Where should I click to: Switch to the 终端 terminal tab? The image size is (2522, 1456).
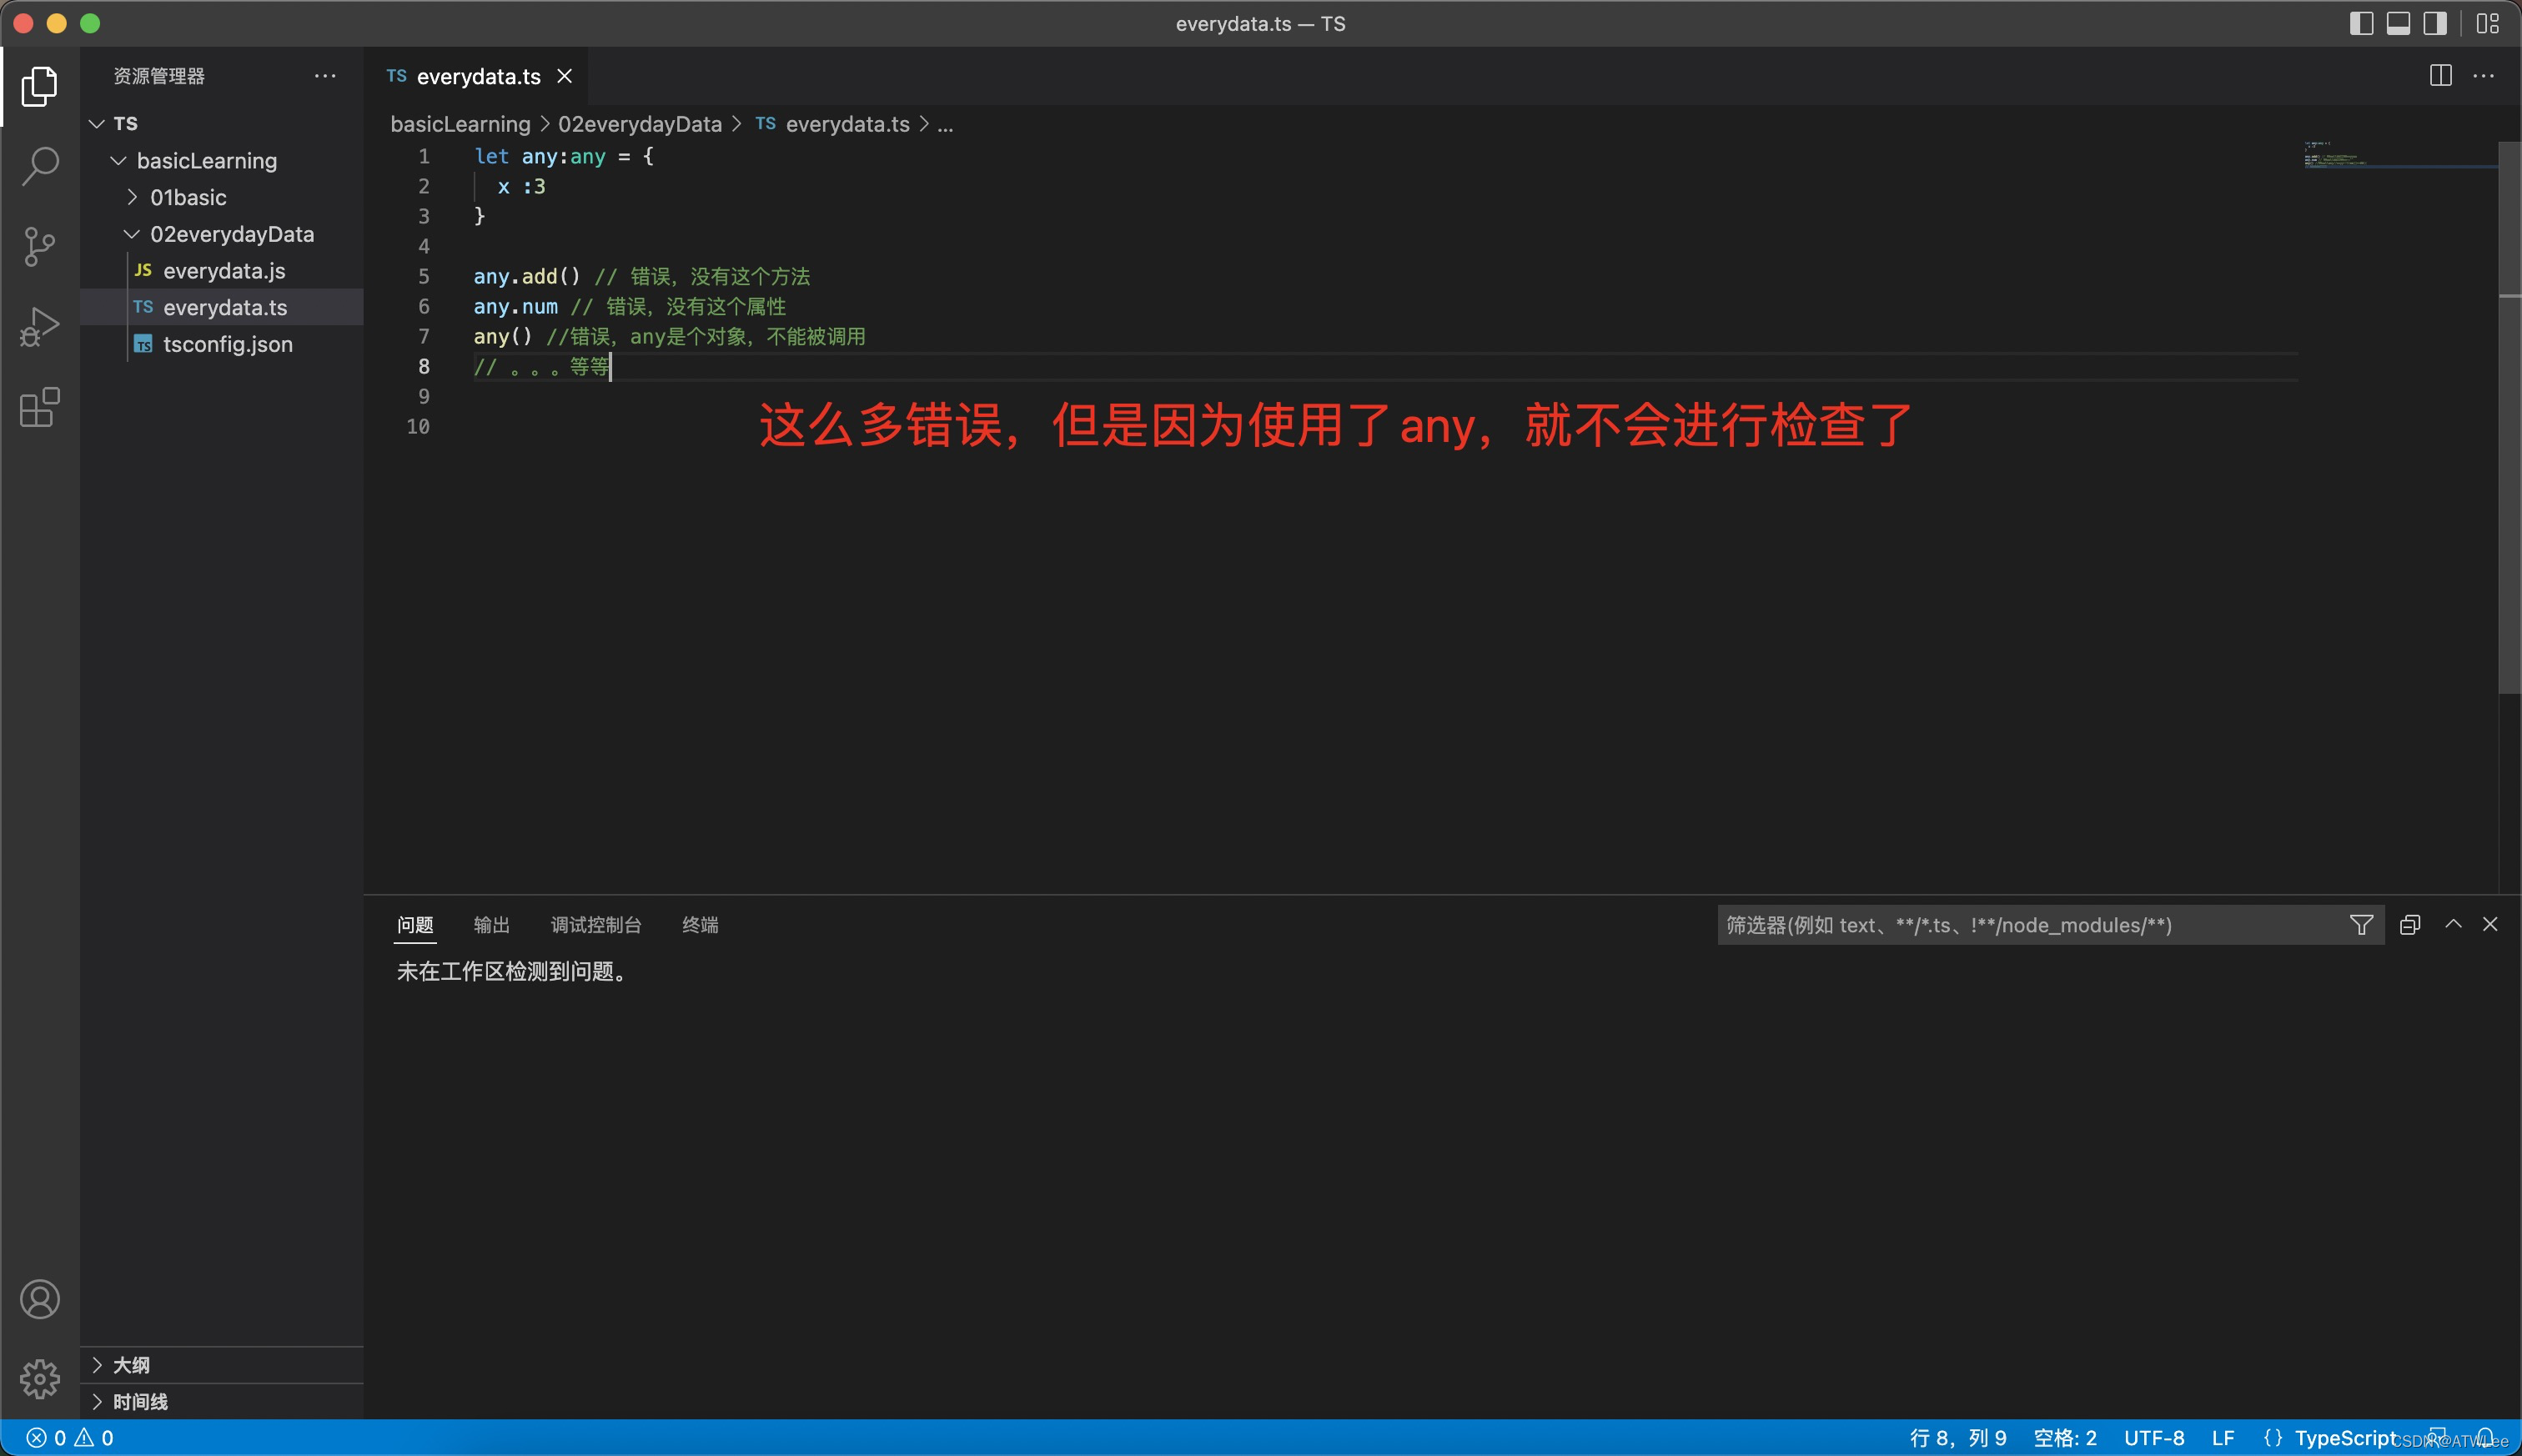click(x=700, y=925)
